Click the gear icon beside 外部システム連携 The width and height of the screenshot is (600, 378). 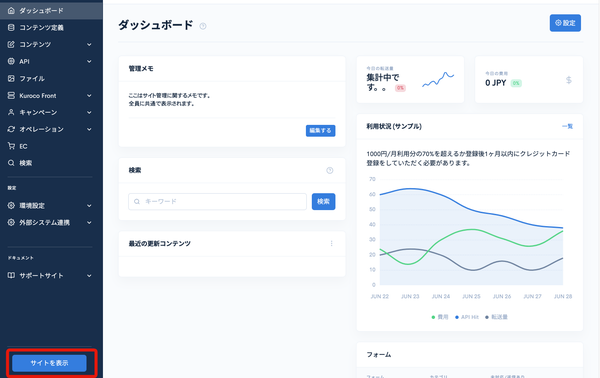(11, 222)
